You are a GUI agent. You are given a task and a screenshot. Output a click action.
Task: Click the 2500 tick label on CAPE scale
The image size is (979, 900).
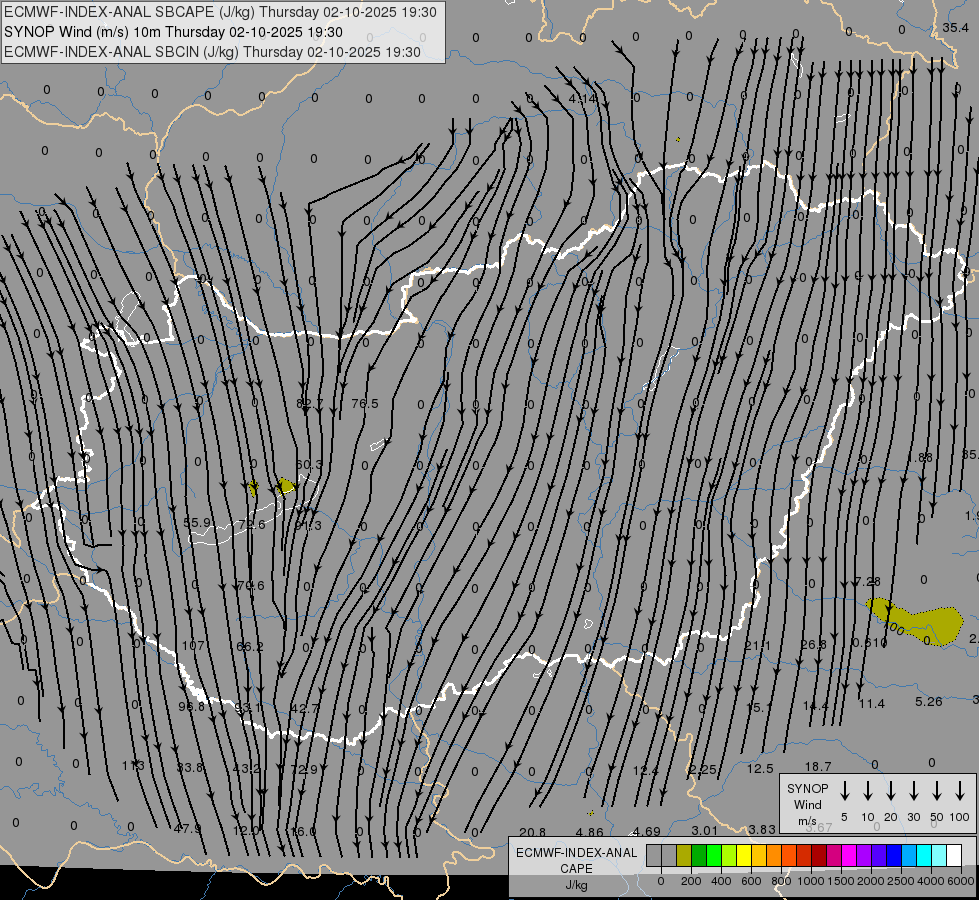(900, 881)
